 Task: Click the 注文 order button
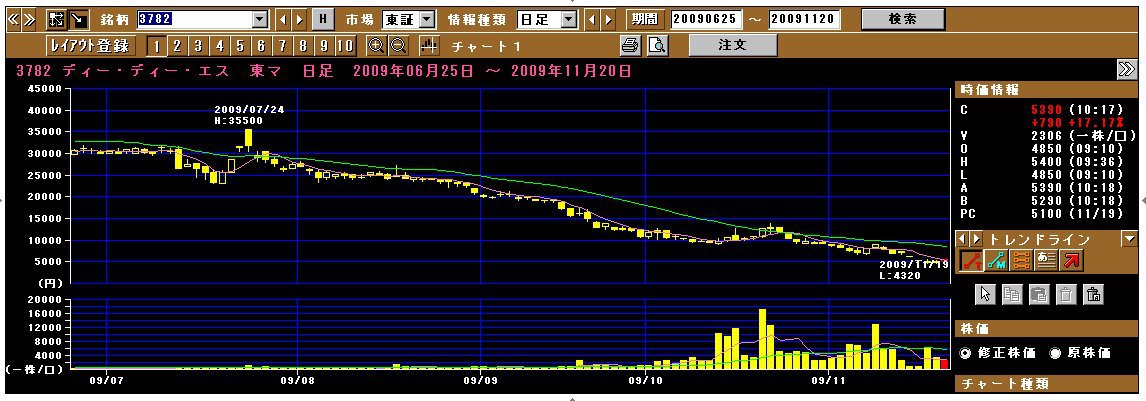coord(733,45)
